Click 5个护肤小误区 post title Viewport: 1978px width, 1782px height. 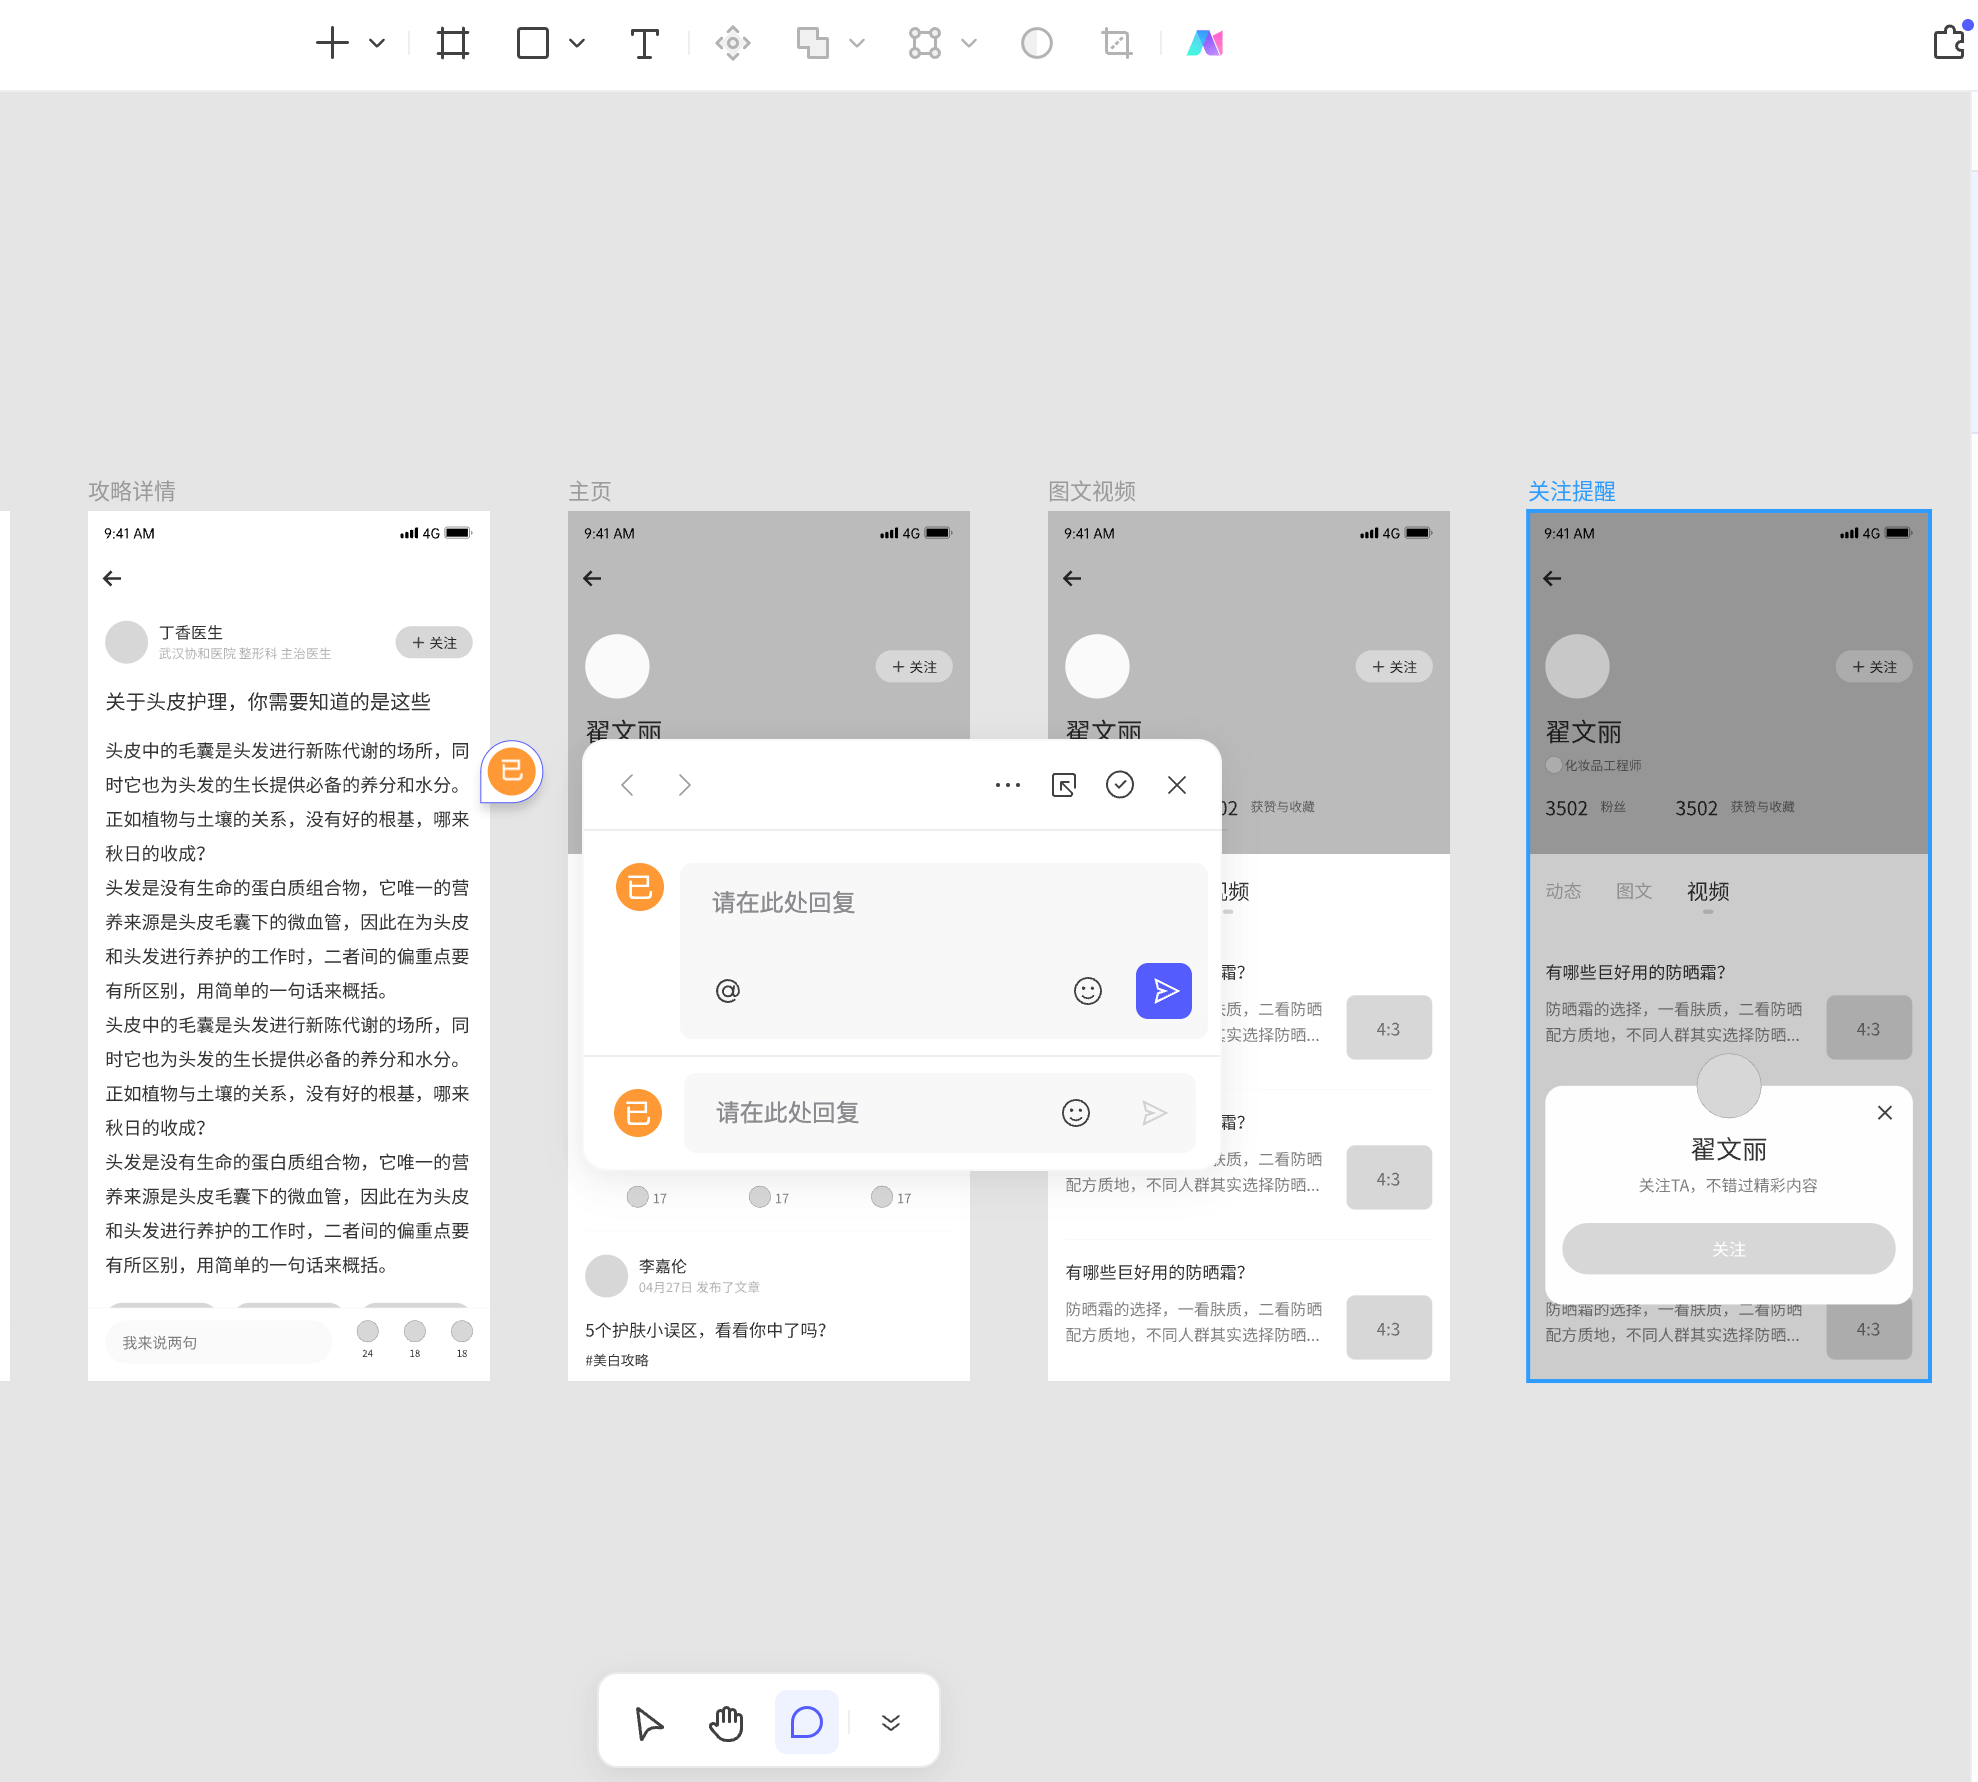tap(706, 1330)
